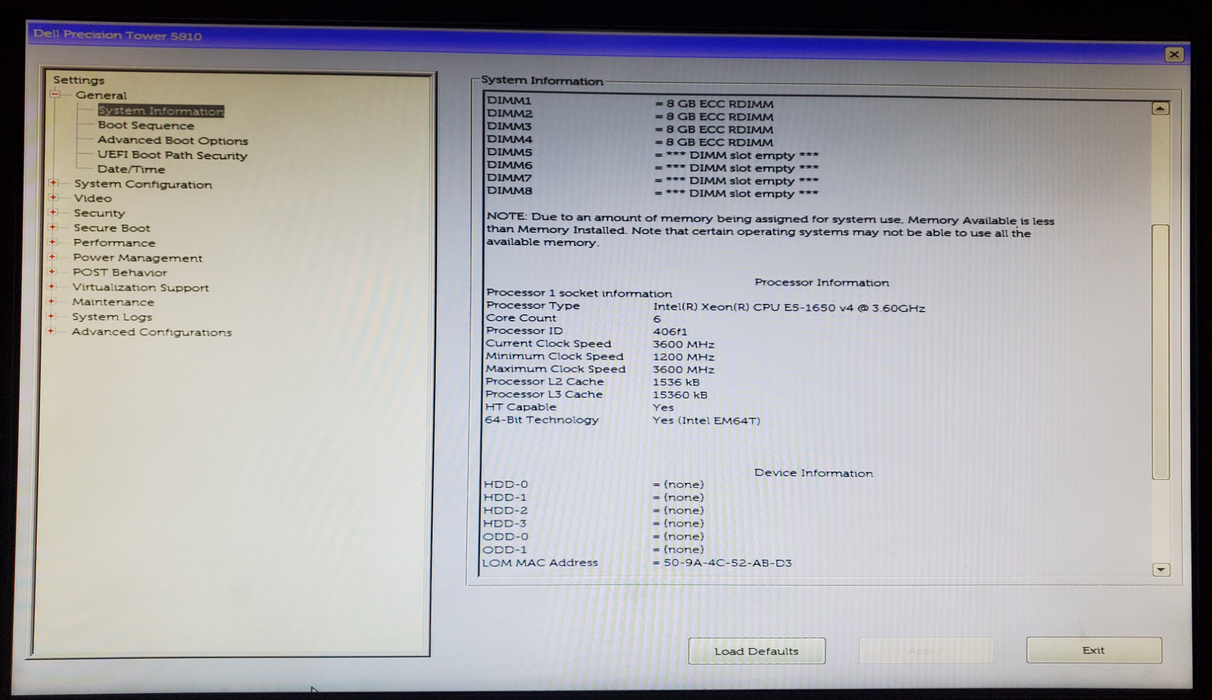The image size is (1212, 700).
Task: Open Advanced Boot Options
Action: tap(173, 141)
